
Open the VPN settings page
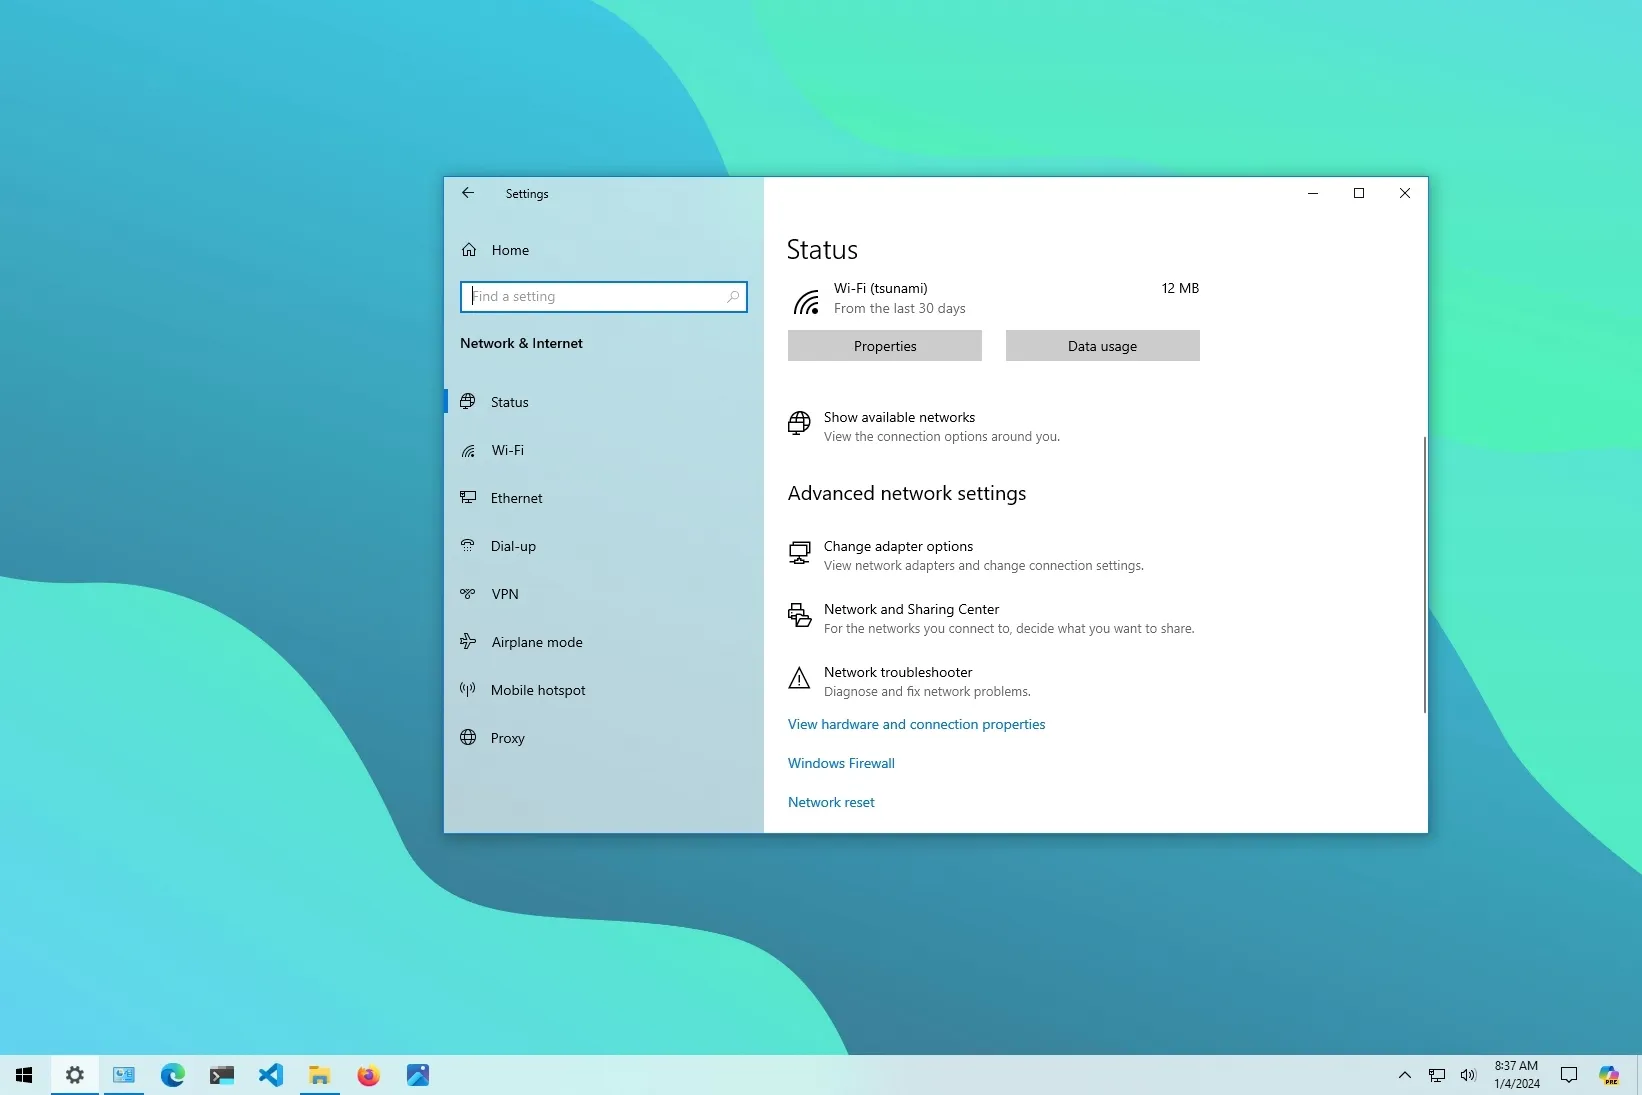click(x=604, y=594)
